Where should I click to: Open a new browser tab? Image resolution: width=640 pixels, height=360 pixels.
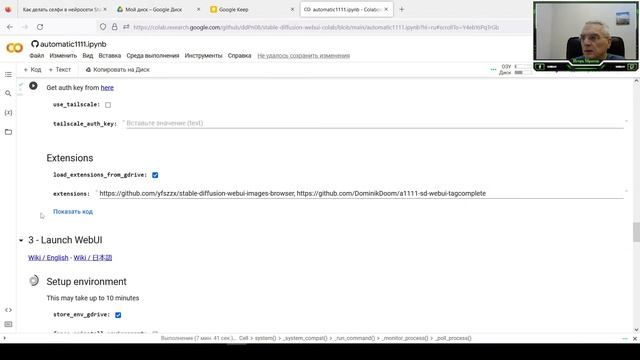pos(402,9)
